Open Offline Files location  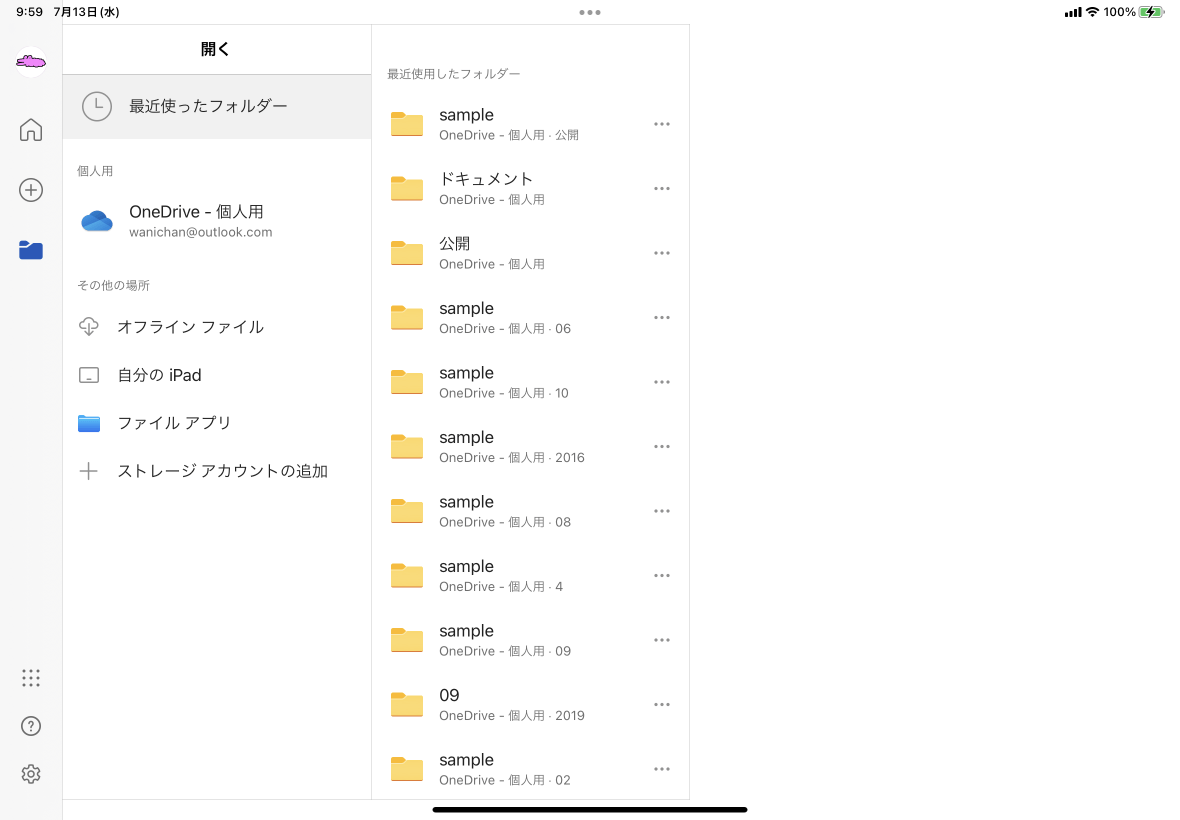[x=190, y=327]
